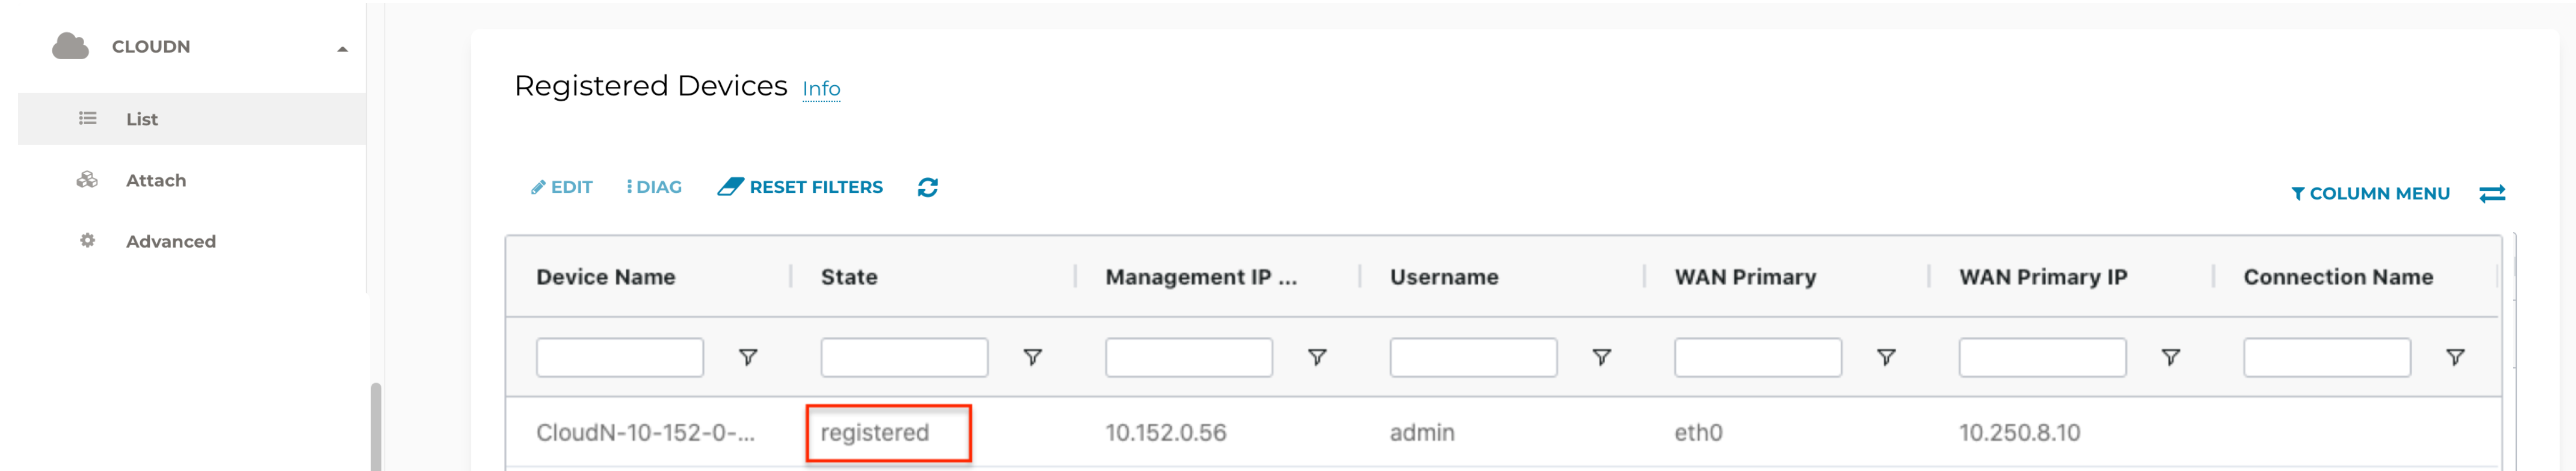Switch to Advanced in the sidebar

coord(171,241)
